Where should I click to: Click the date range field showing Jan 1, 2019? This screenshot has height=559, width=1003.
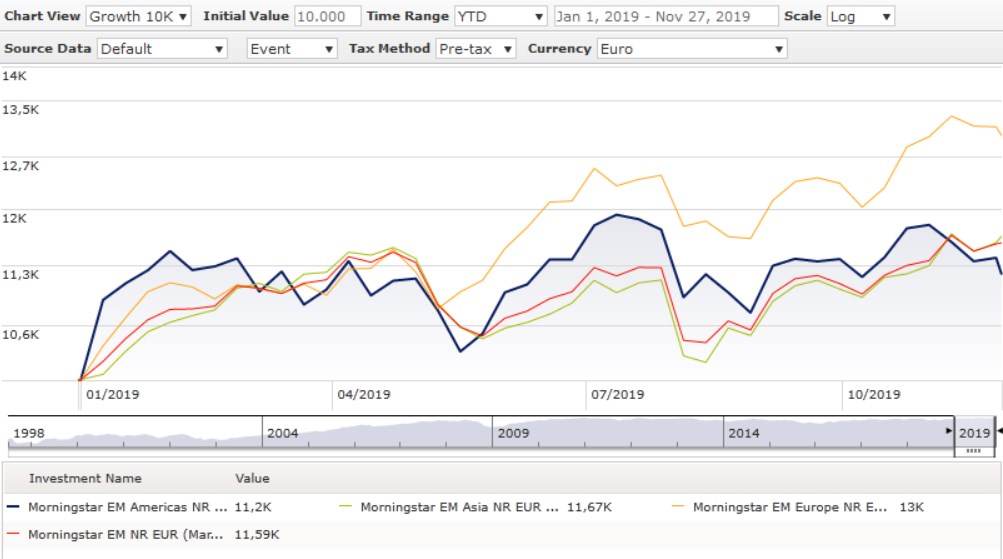point(665,16)
